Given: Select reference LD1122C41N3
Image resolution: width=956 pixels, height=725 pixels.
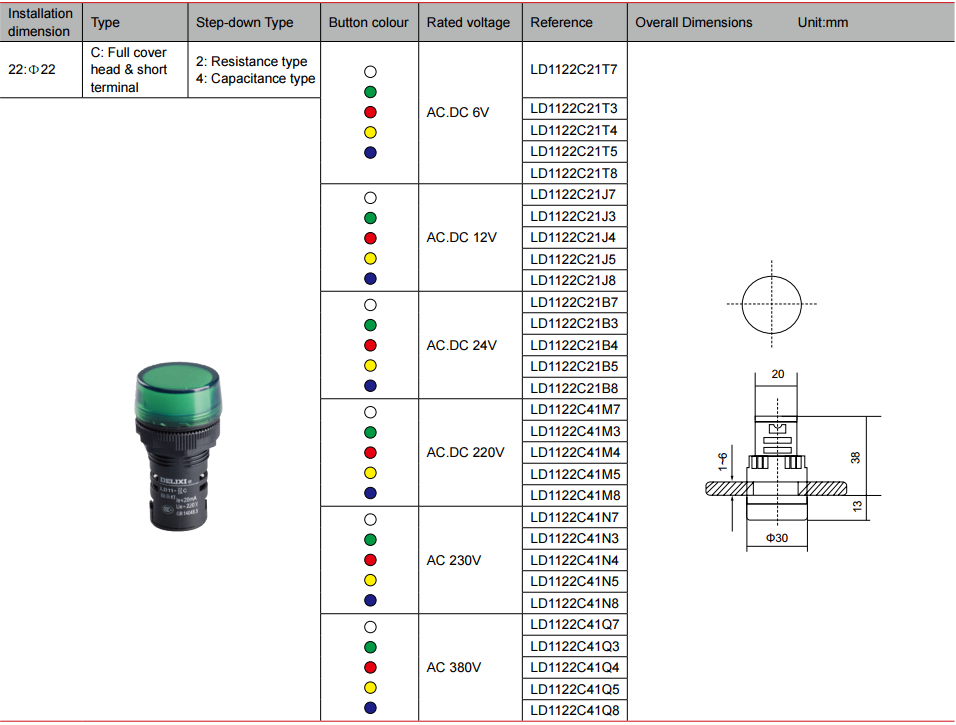Looking at the screenshot, I should coord(575,538).
